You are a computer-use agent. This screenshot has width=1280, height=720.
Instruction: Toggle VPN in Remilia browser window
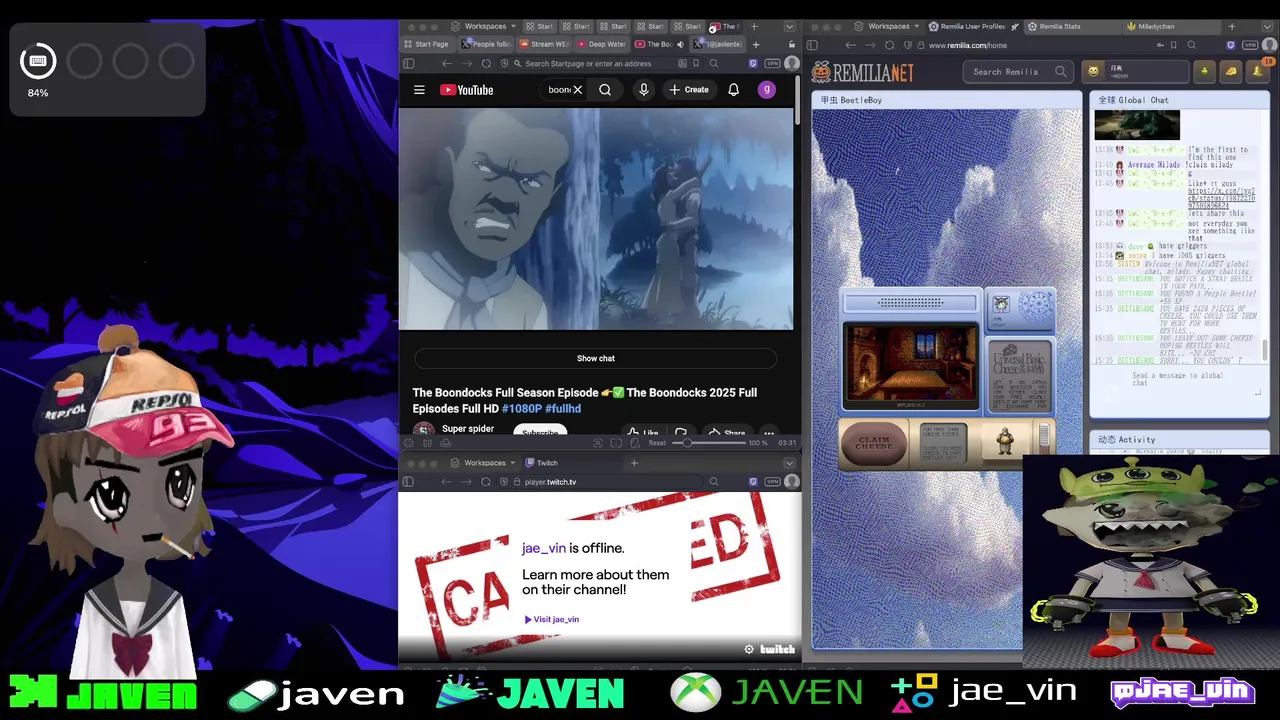tap(1250, 45)
